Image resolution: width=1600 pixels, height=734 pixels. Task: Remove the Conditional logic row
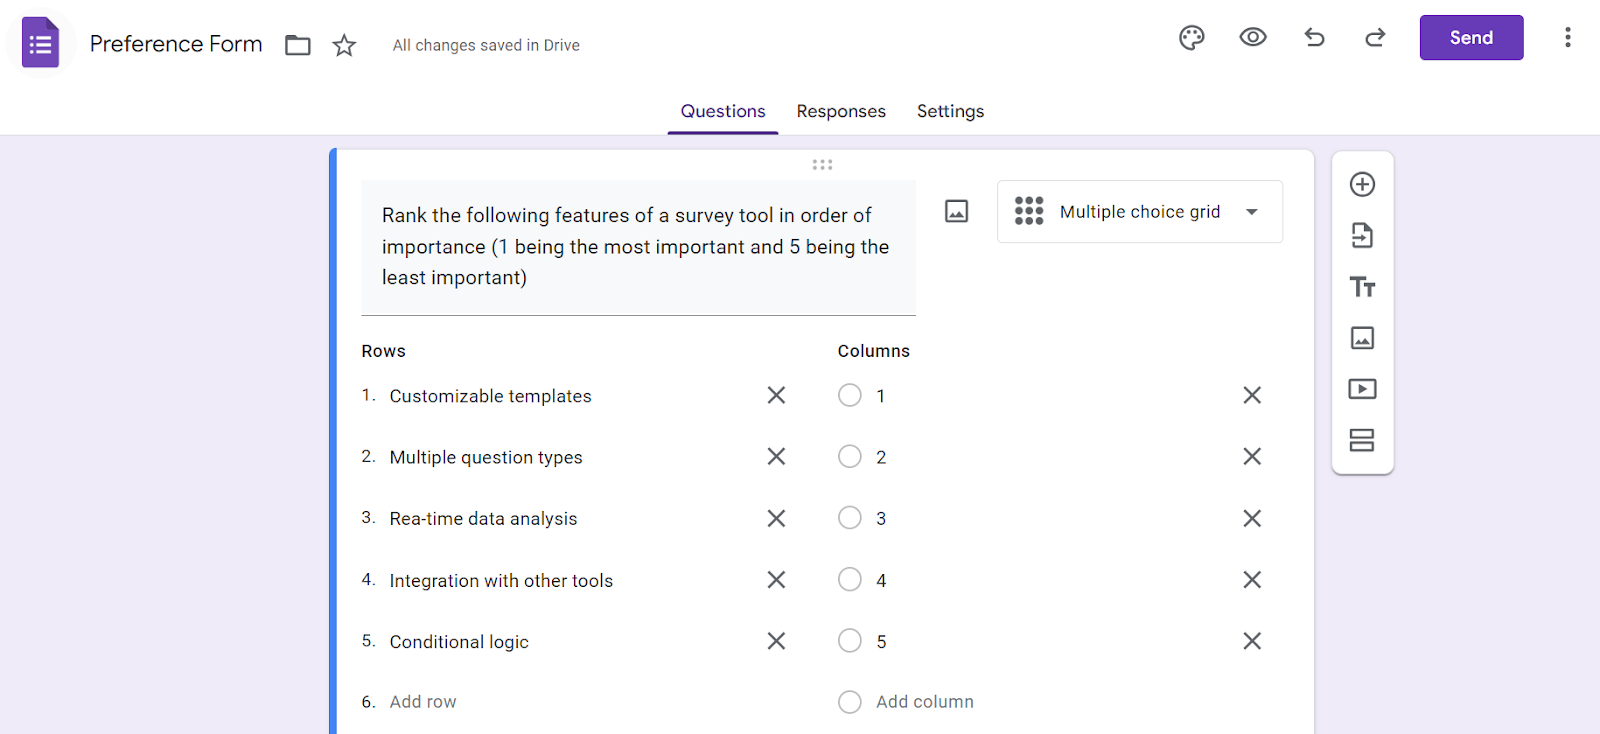[x=776, y=641]
